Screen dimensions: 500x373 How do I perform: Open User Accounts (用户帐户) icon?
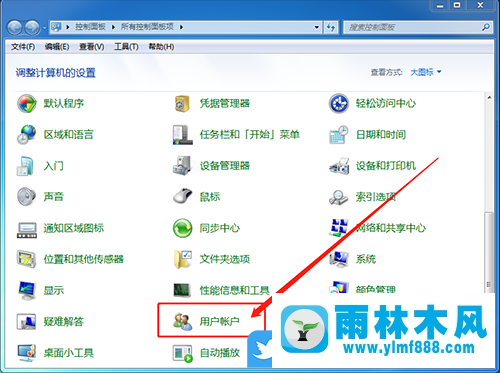tap(182, 321)
